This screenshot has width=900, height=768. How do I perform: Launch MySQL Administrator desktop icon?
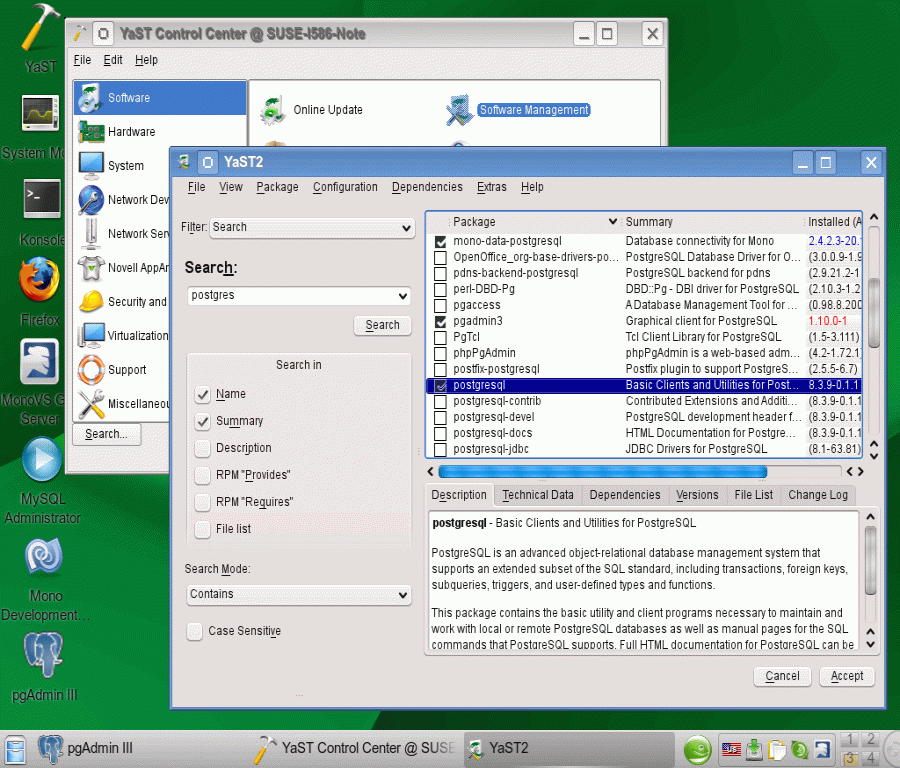(41, 459)
